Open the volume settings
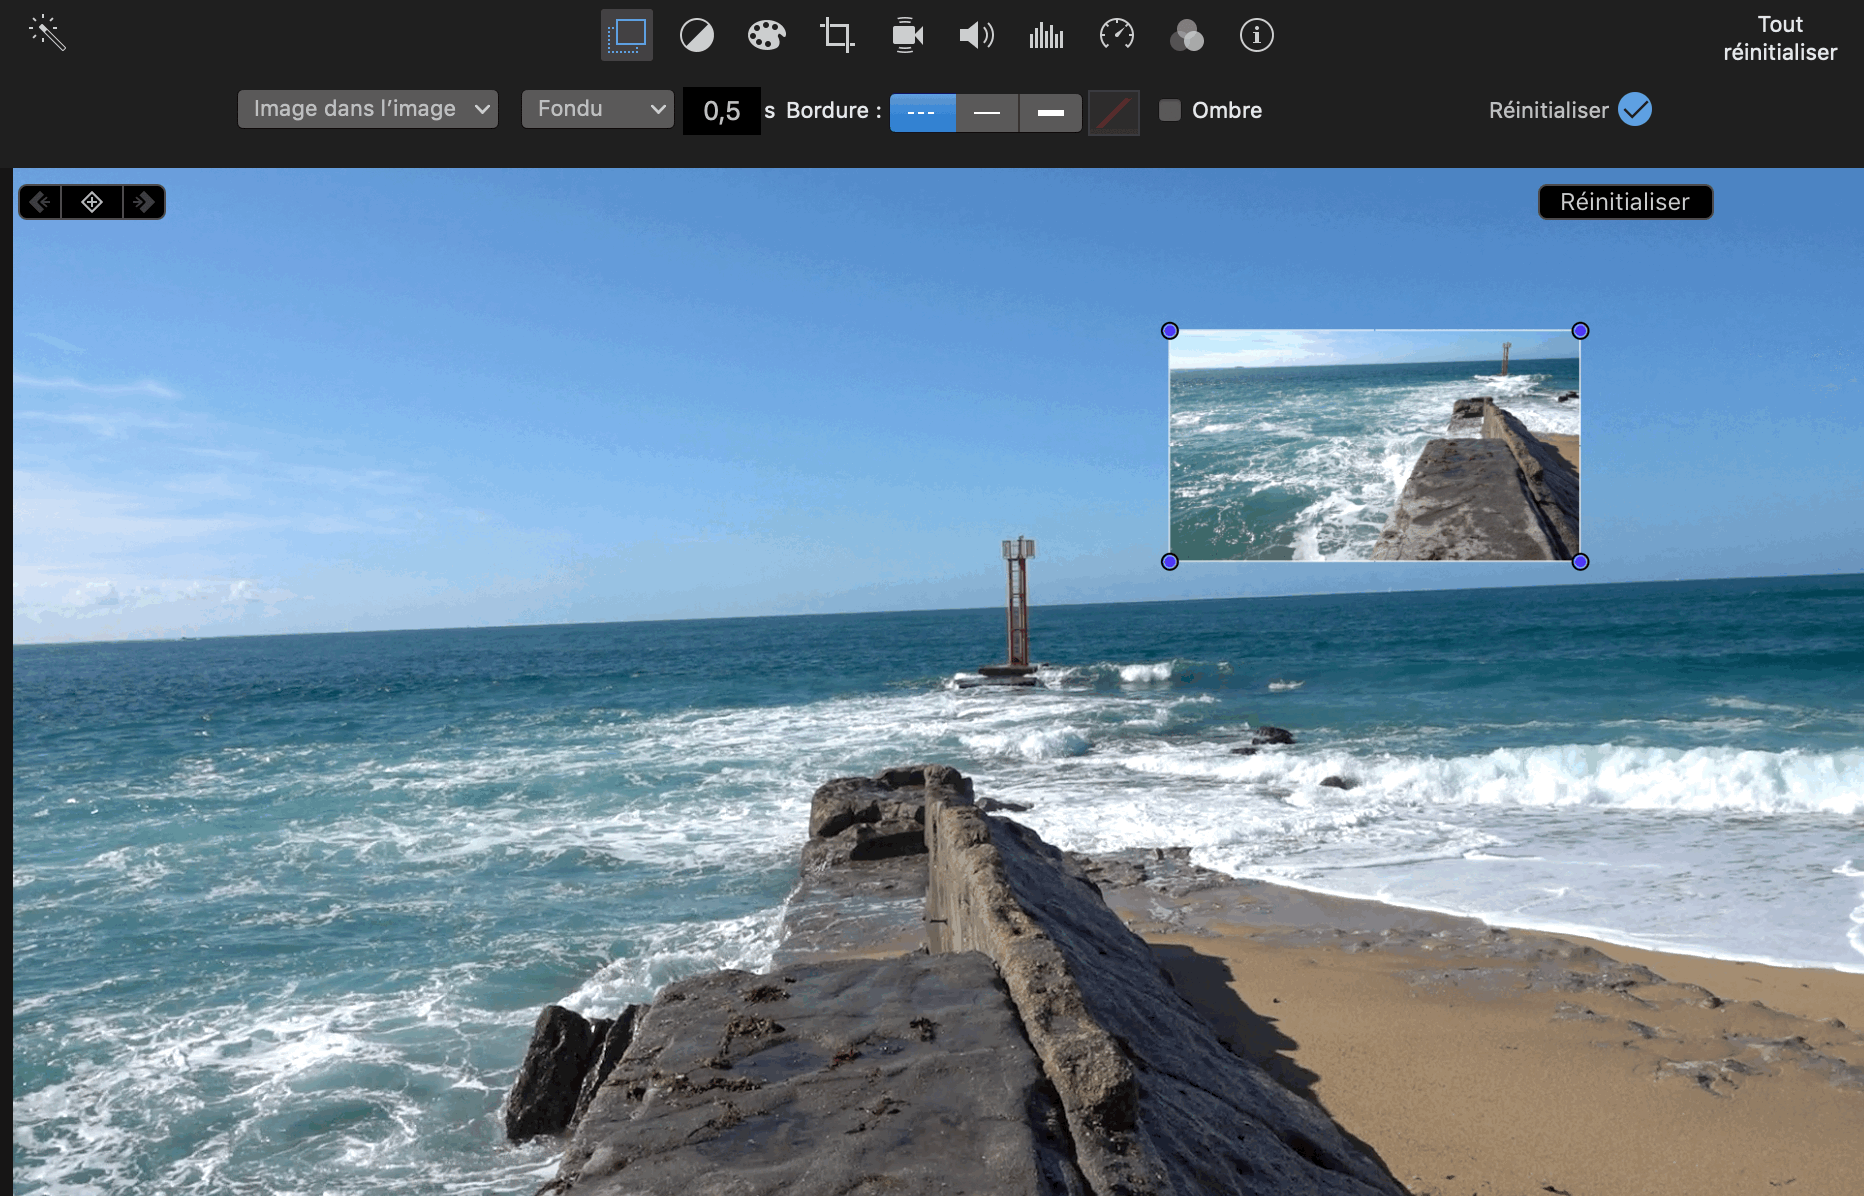1864x1196 pixels. pyautogui.click(x=976, y=36)
